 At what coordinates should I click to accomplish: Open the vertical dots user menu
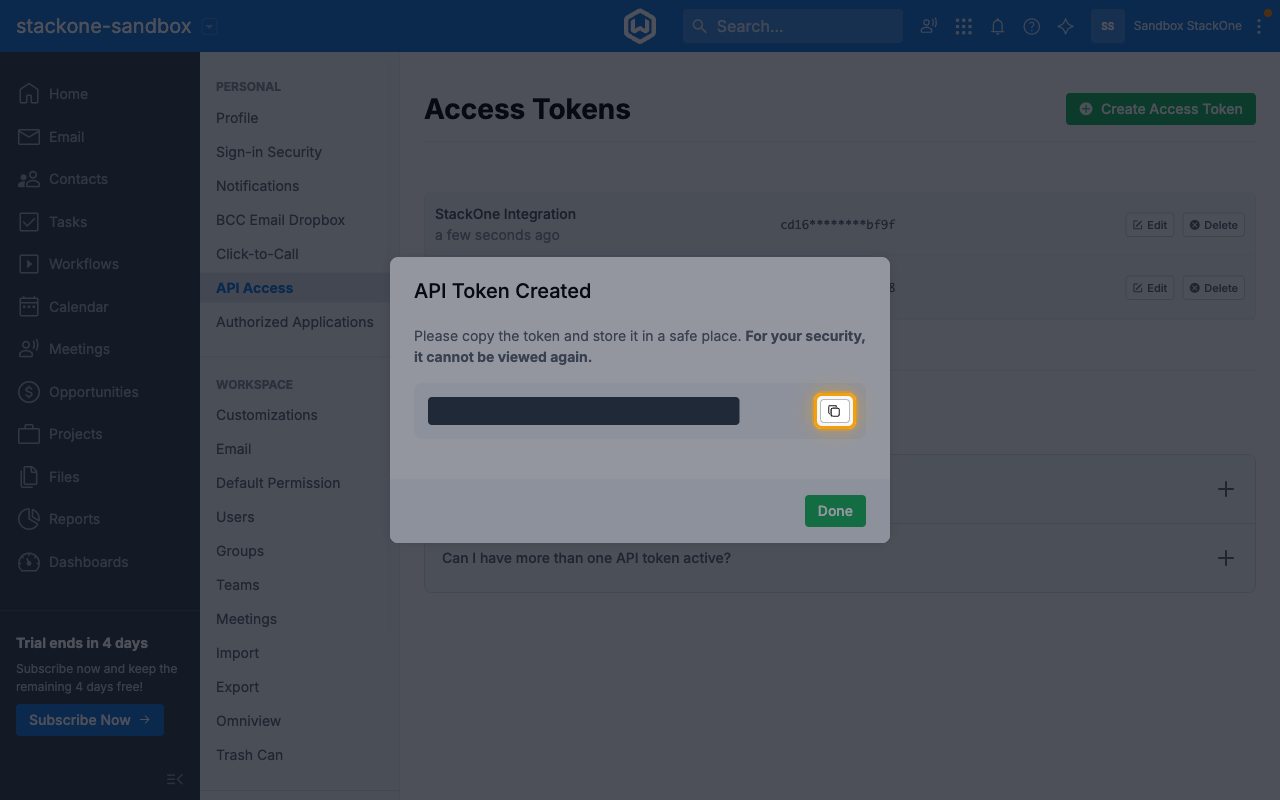(1259, 26)
